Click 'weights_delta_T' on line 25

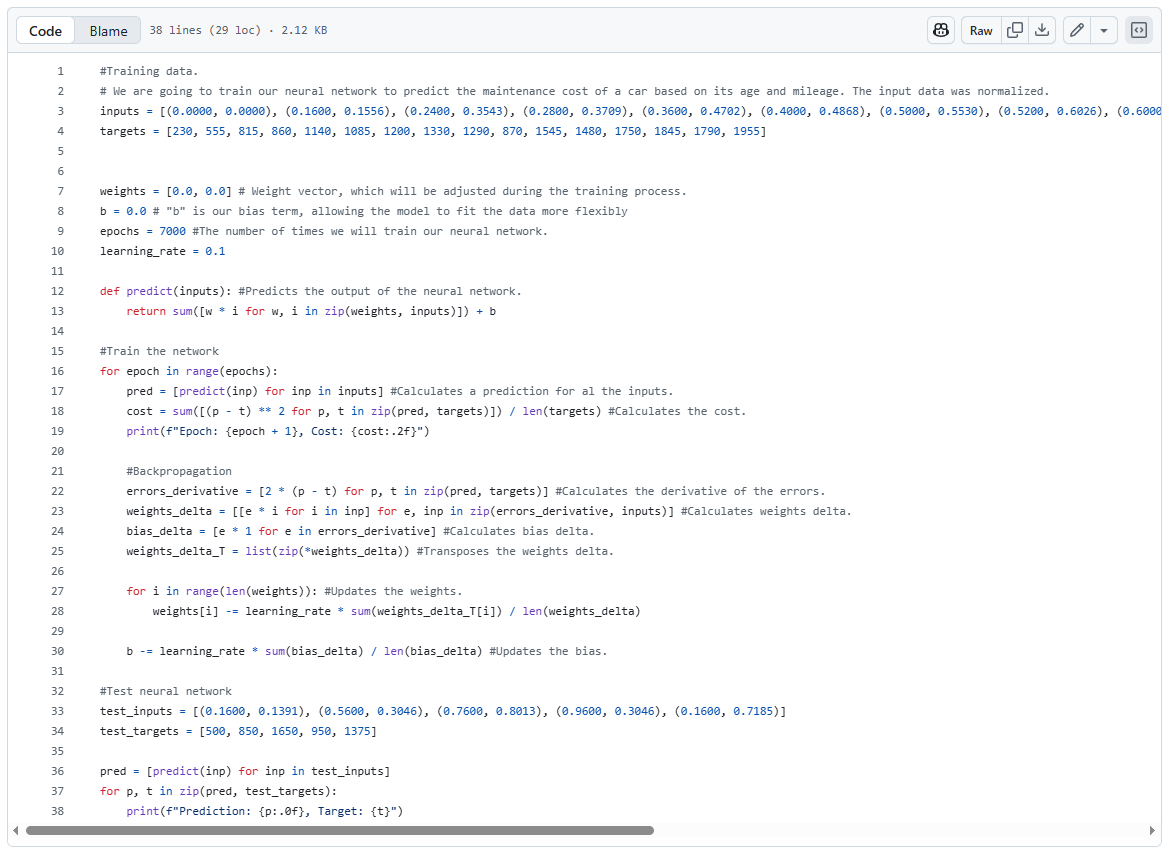175,551
